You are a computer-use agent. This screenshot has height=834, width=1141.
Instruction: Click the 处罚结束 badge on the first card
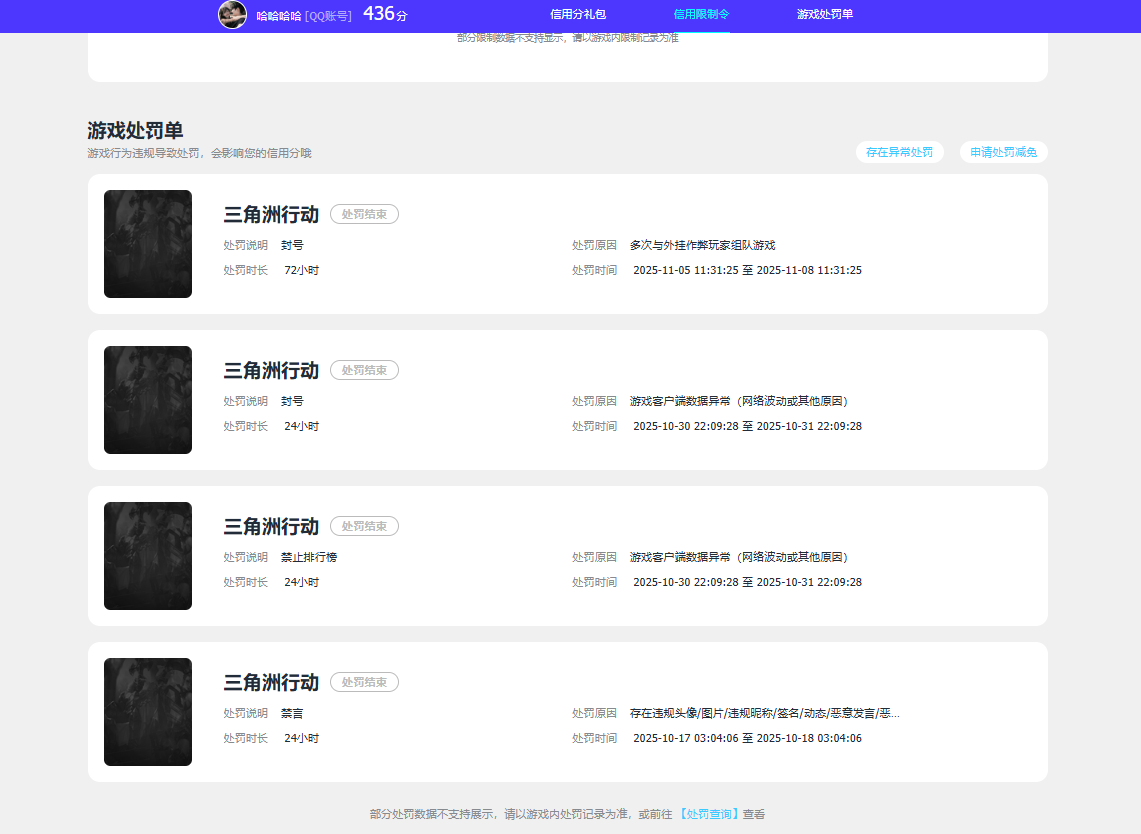click(x=364, y=213)
